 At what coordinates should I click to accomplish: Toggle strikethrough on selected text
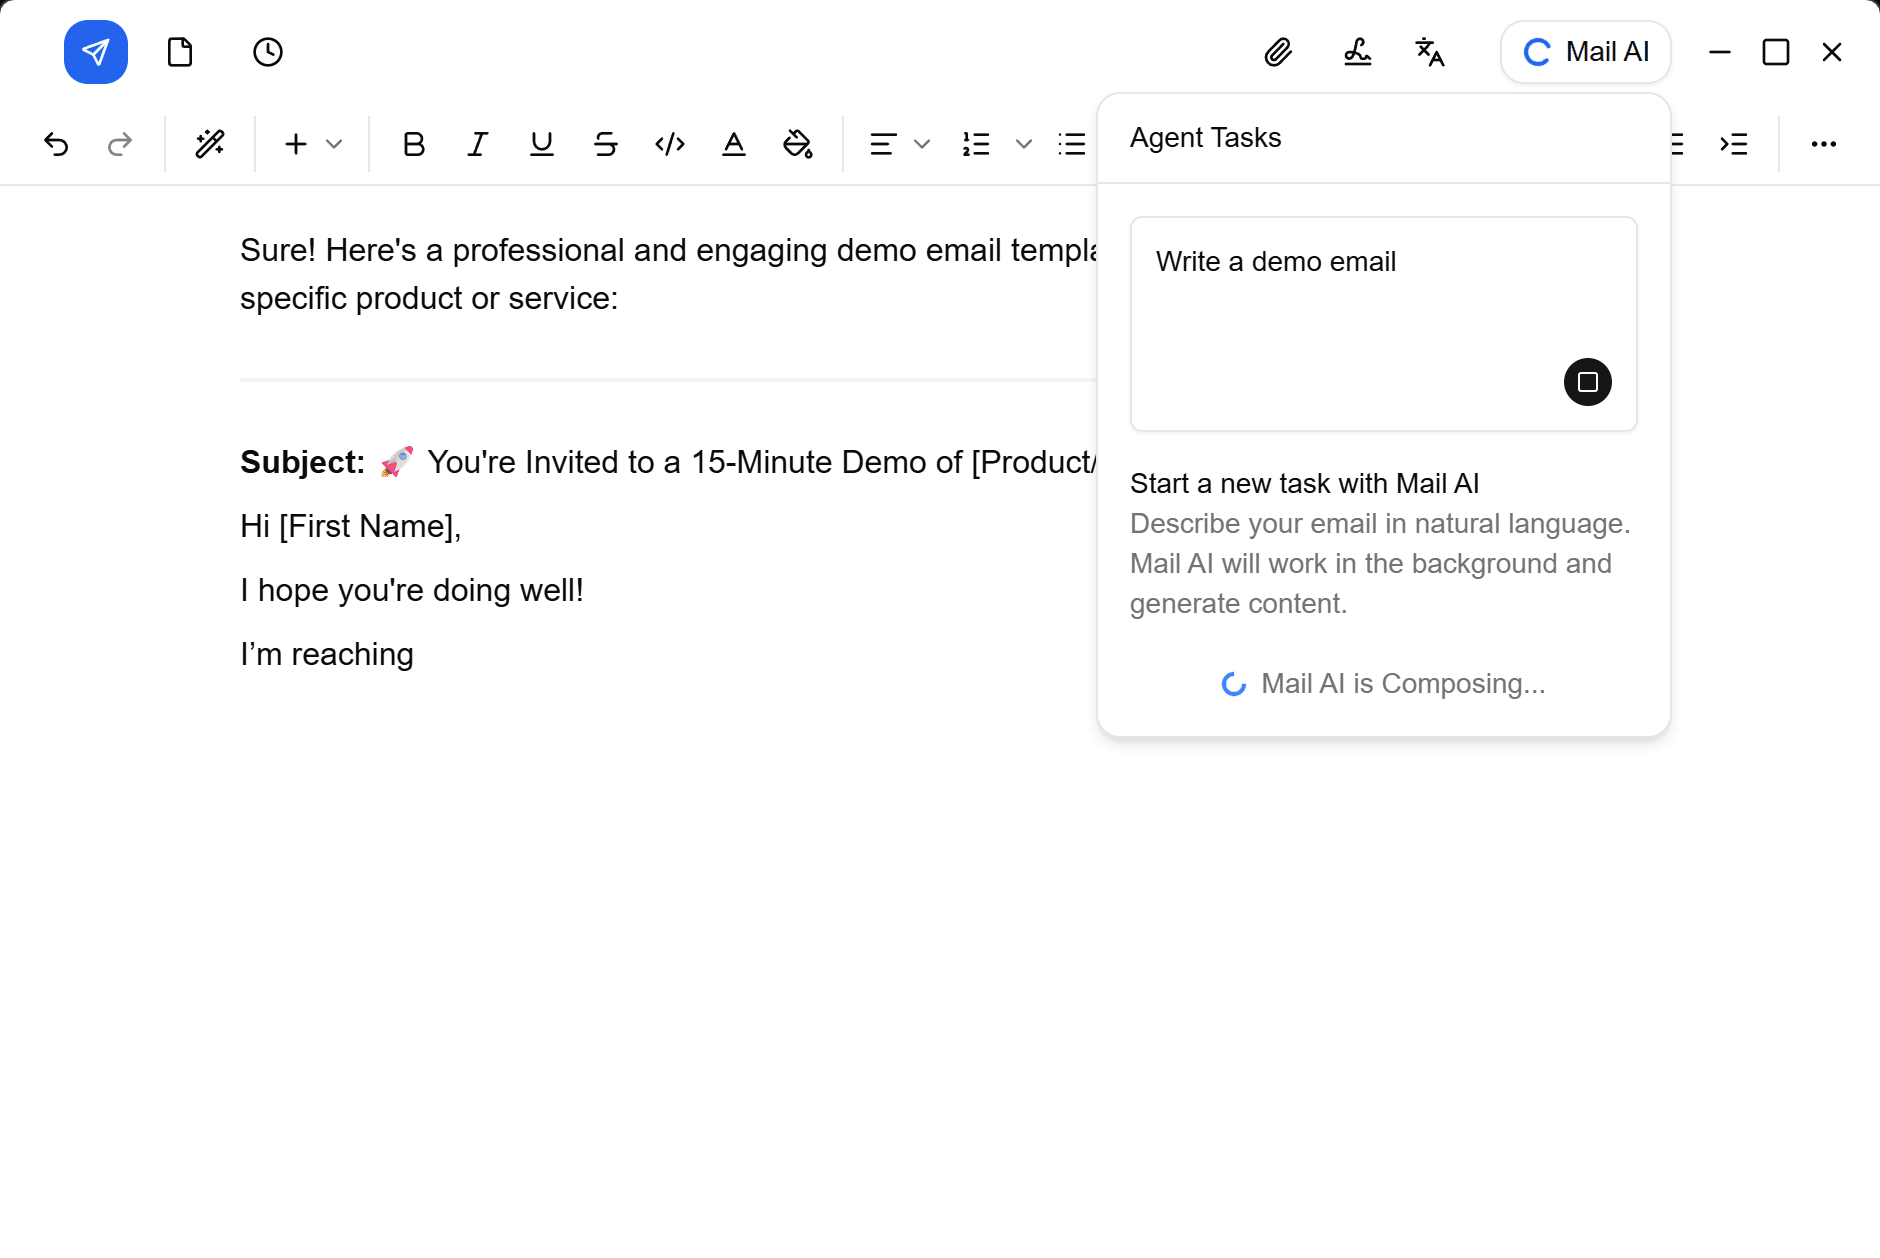coord(604,144)
